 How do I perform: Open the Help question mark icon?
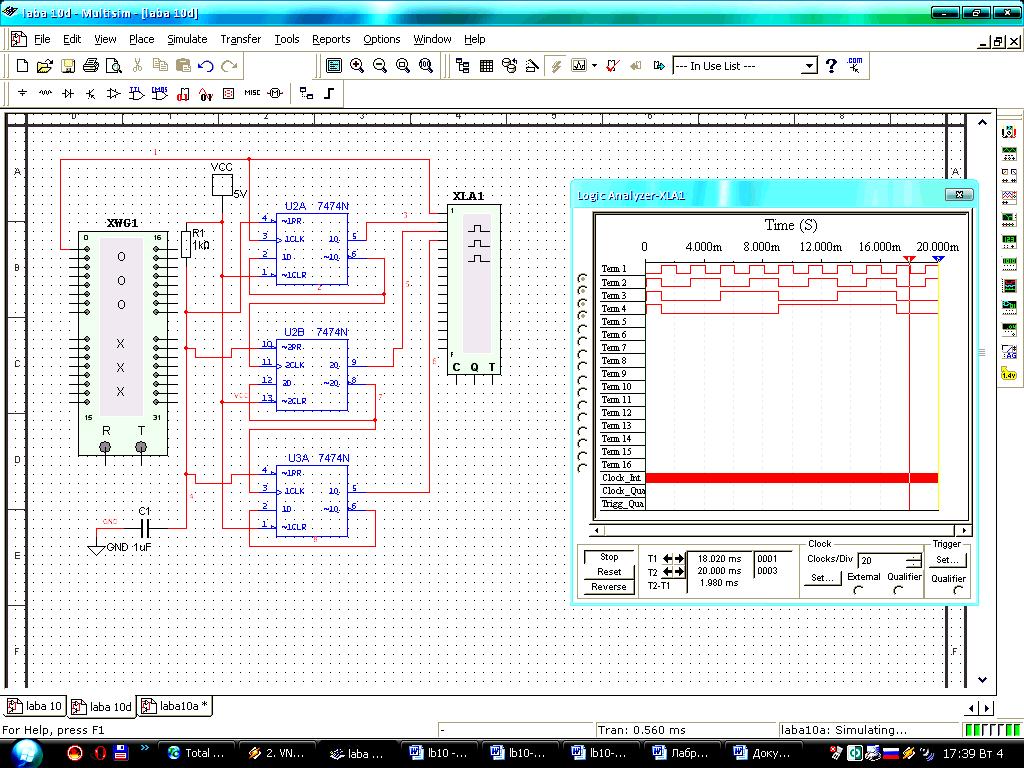pyautogui.click(x=831, y=66)
